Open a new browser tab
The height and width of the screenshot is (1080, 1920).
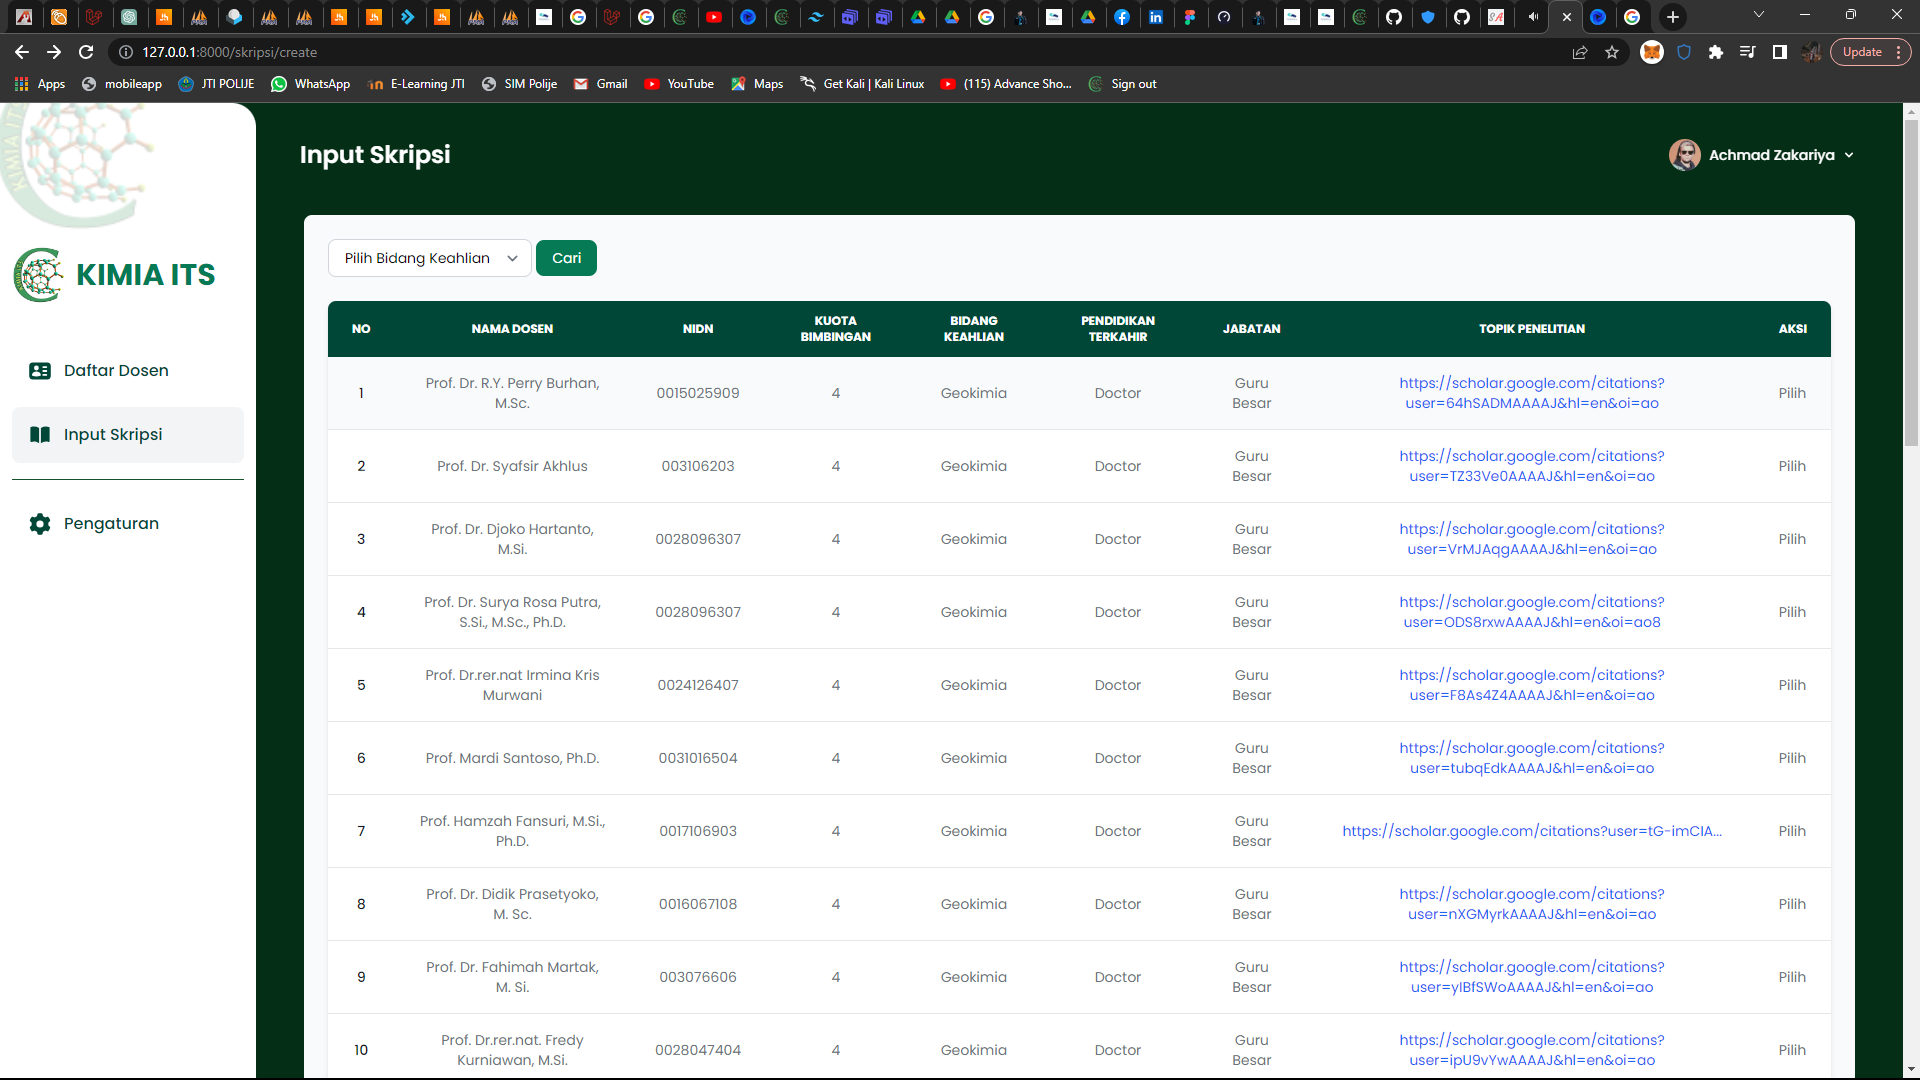(x=1672, y=17)
